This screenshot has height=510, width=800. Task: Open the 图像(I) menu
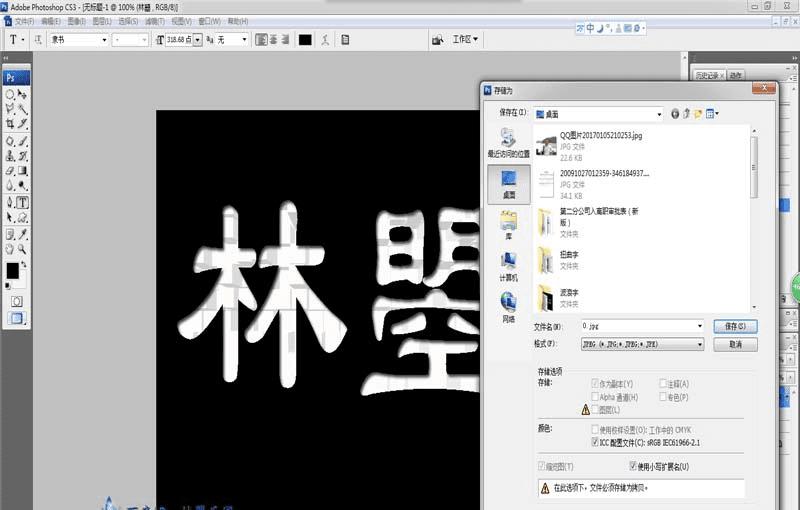click(77, 21)
